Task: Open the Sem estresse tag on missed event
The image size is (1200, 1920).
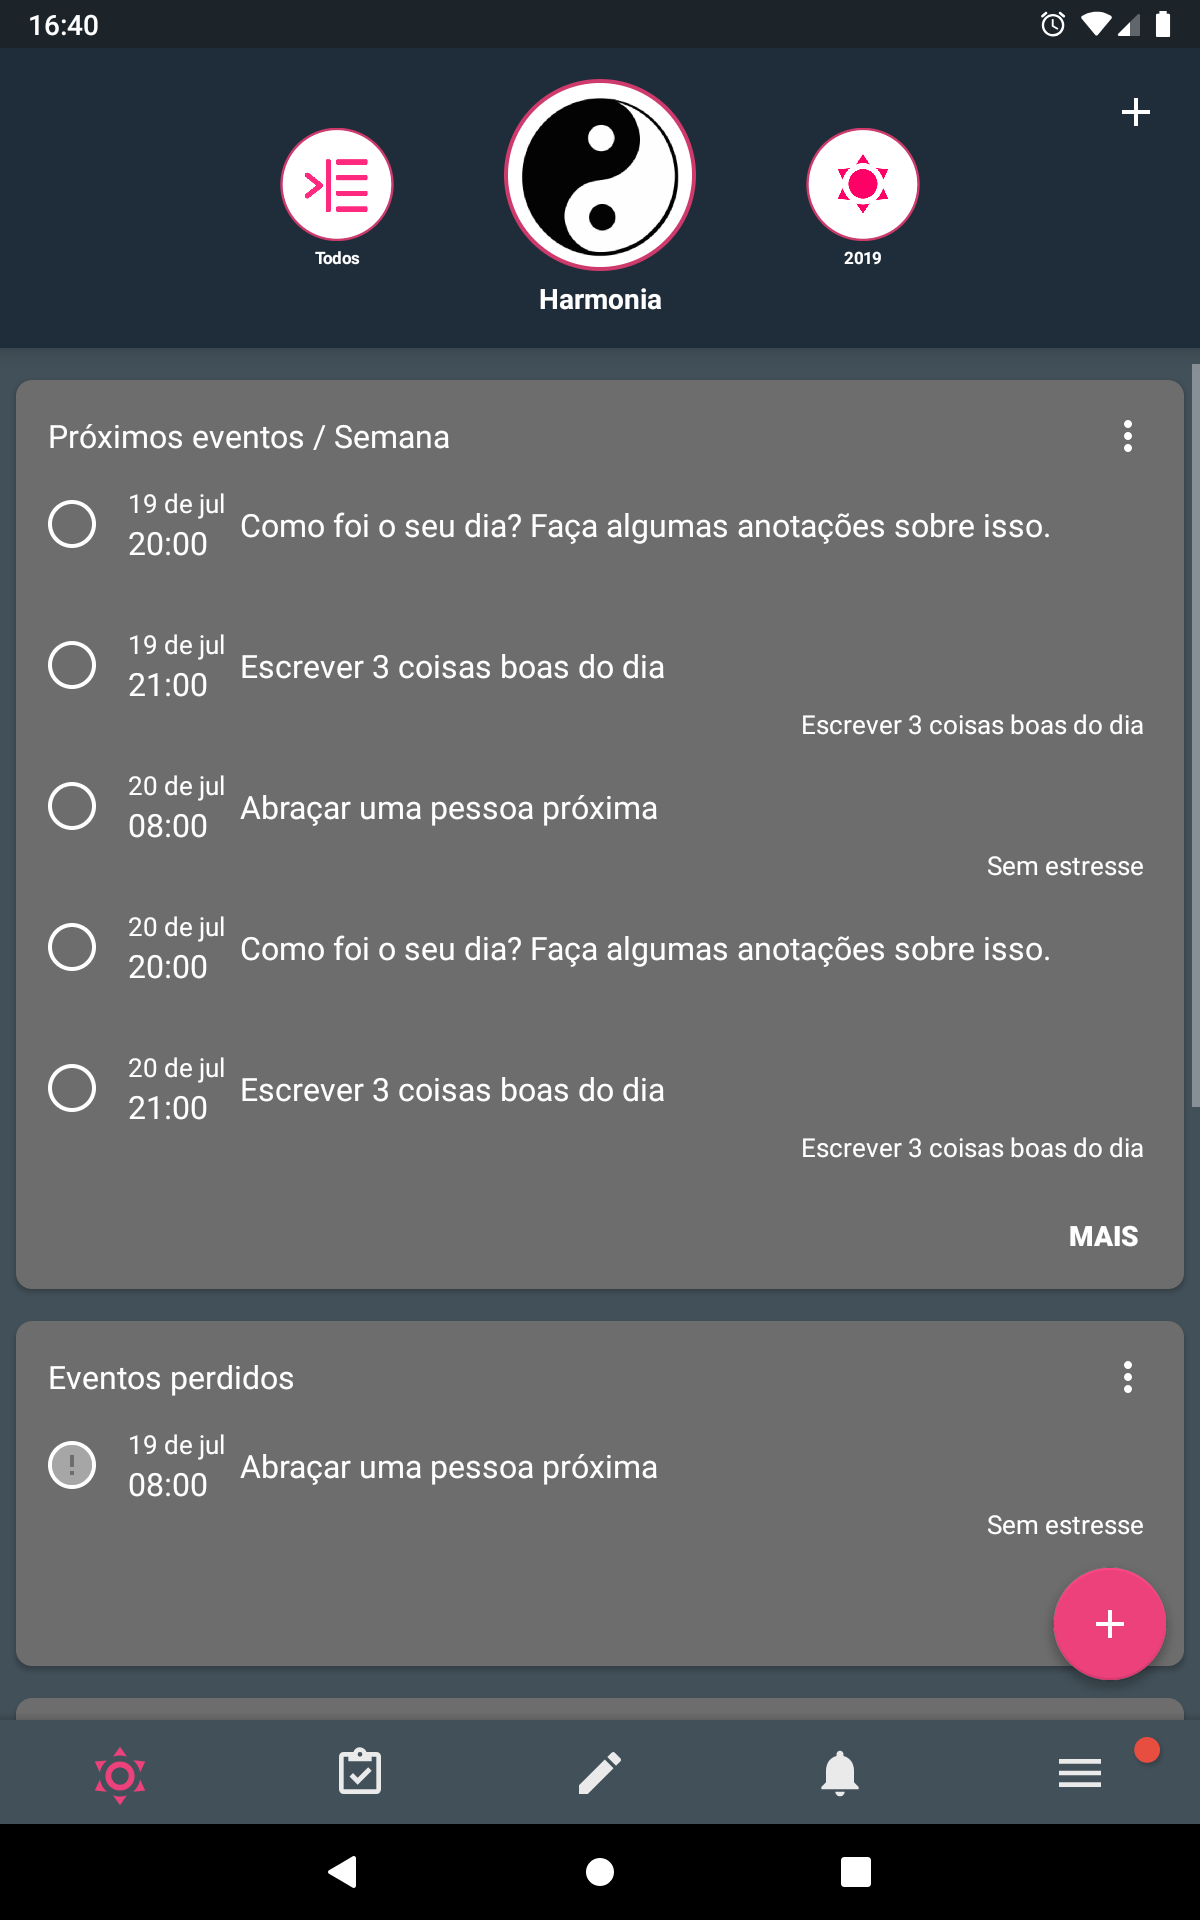Action: pos(1065,1525)
